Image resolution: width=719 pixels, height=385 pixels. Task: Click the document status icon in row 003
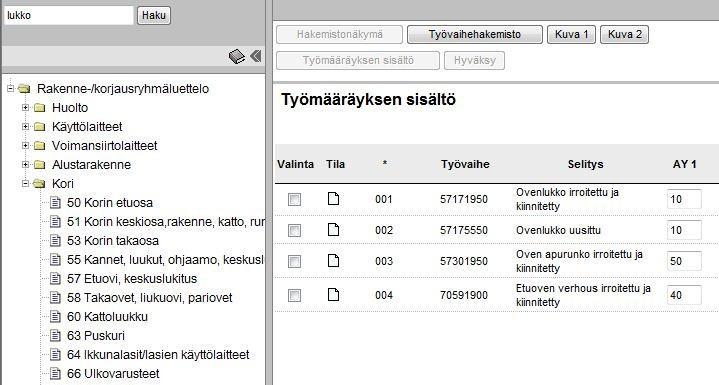(x=333, y=261)
